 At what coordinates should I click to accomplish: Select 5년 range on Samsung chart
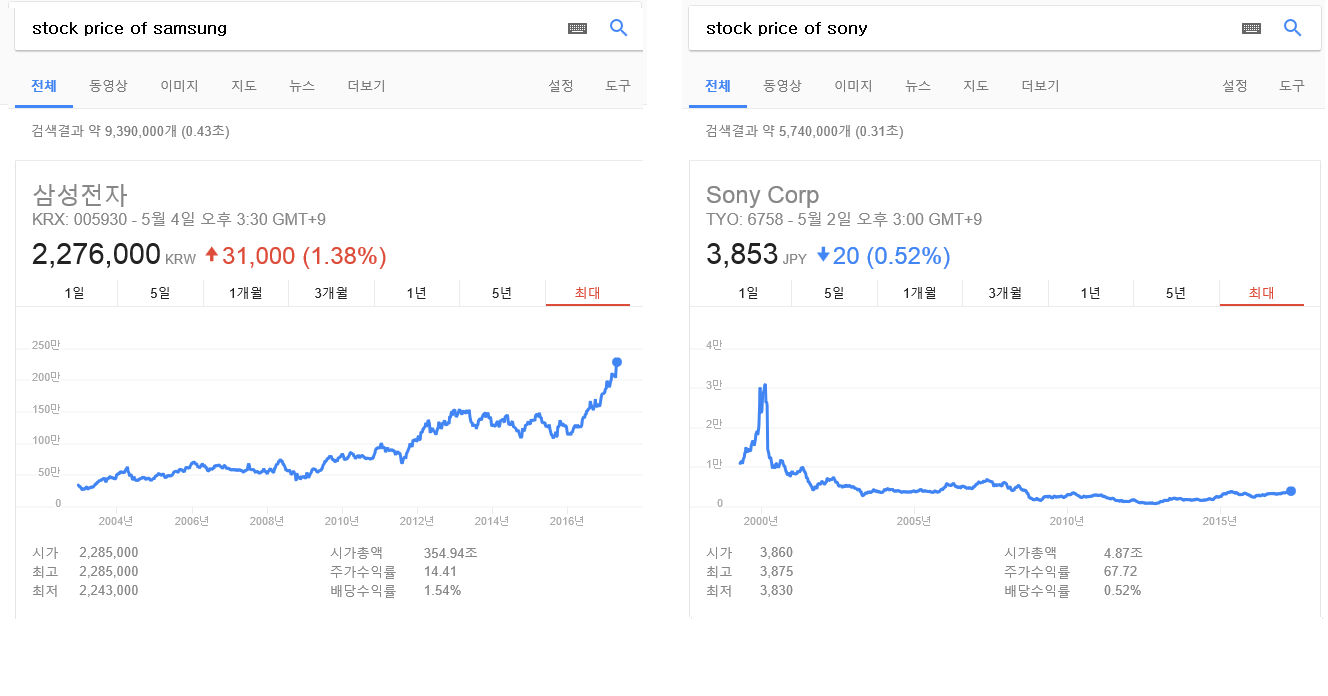tap(502, 293)
